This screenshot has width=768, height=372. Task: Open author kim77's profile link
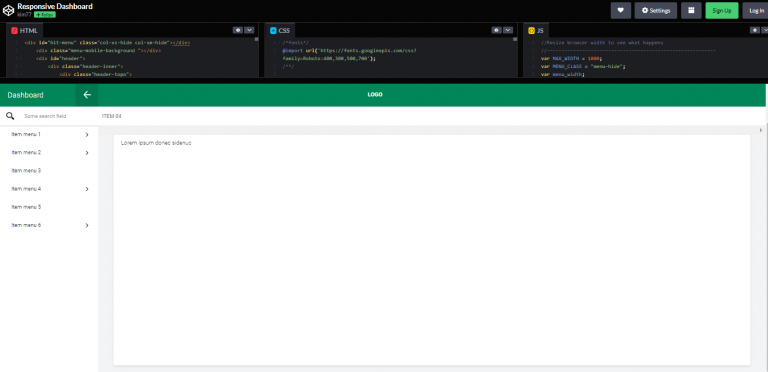[x=24, y=15]
